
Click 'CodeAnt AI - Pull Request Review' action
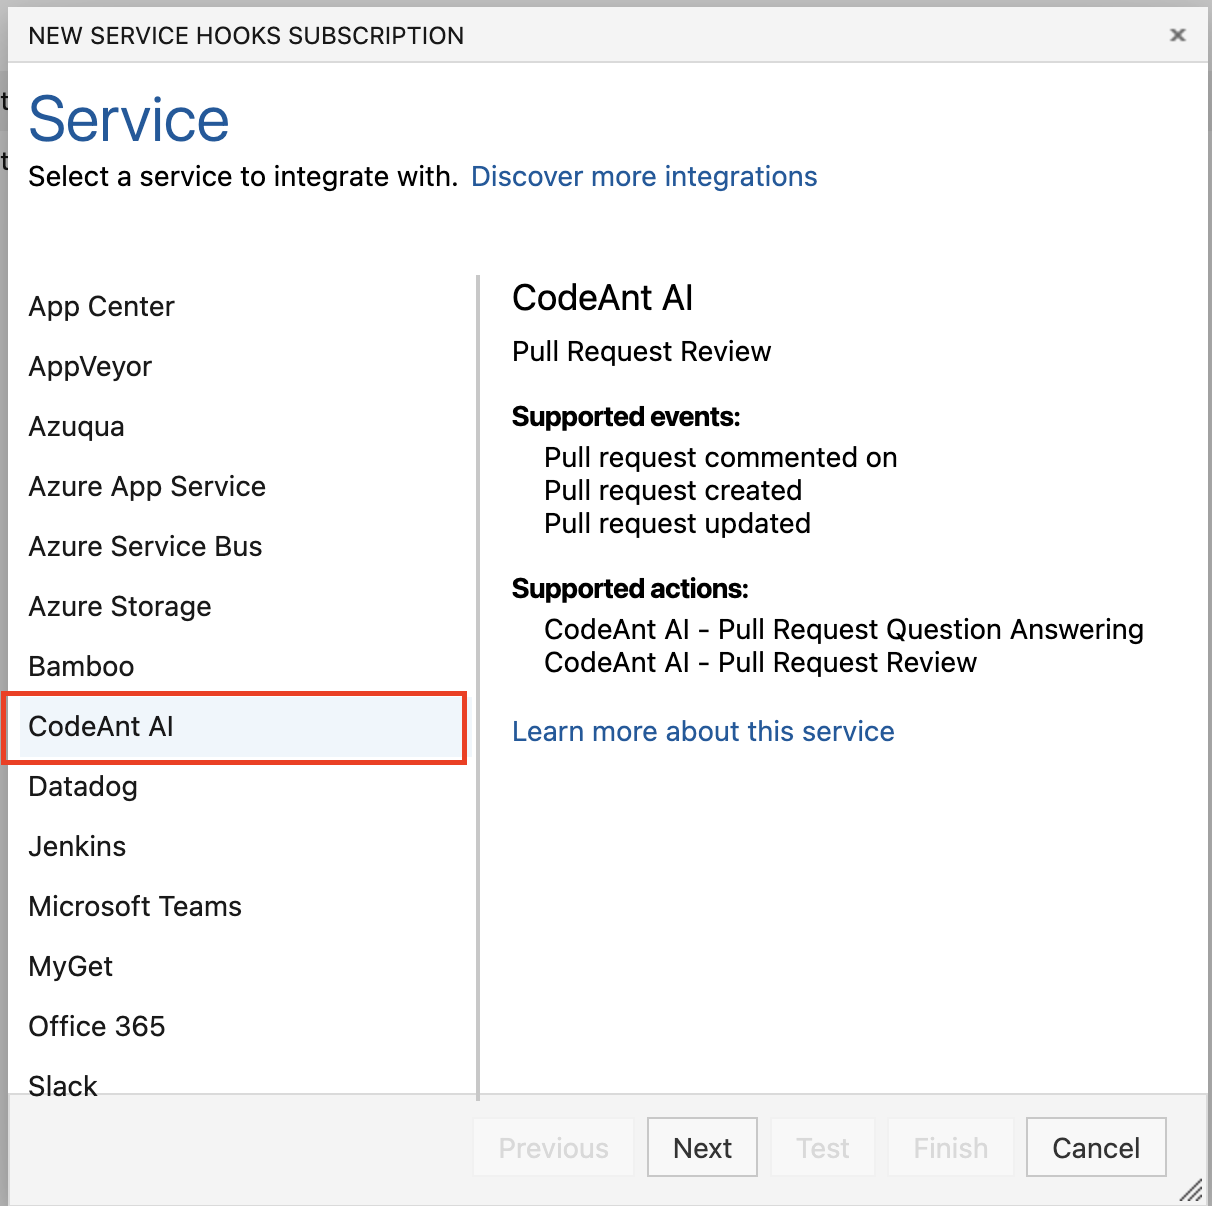point(760,662)
